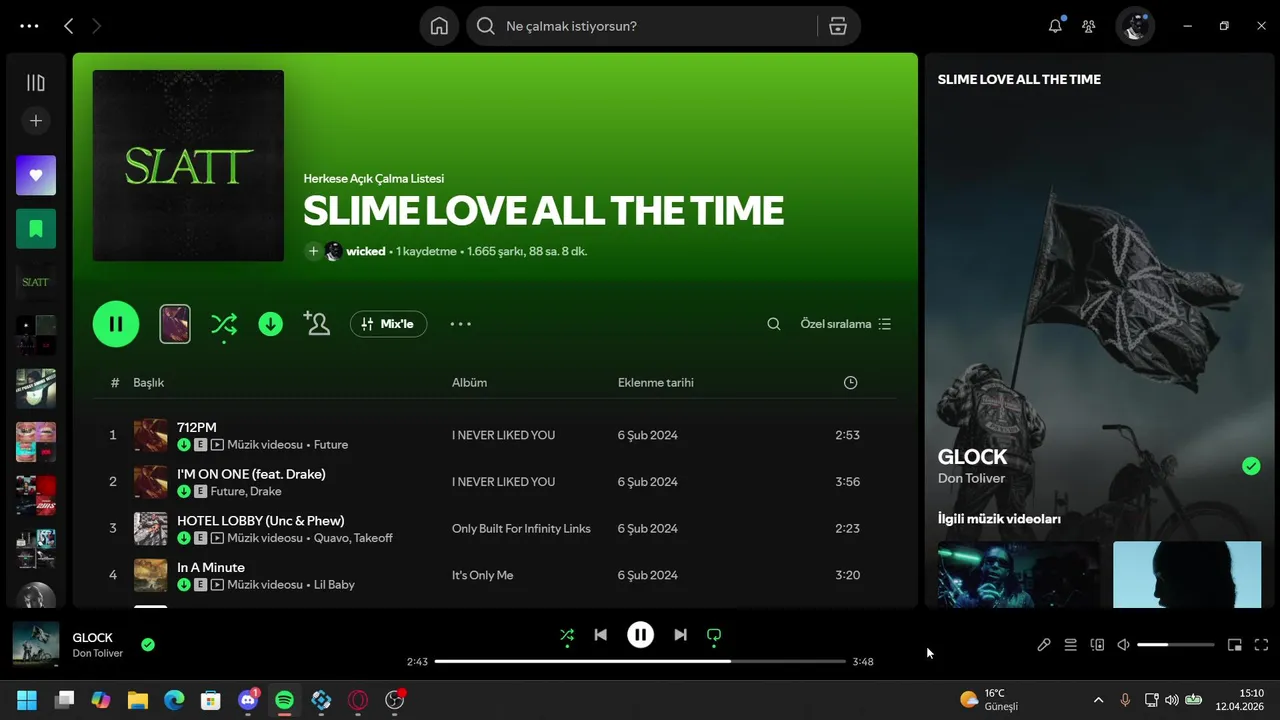Viewport: 1280px width, 720px height.
Task: Toggle saved checkmark beside GLOCK in player bar
Action: click(148, 645)
